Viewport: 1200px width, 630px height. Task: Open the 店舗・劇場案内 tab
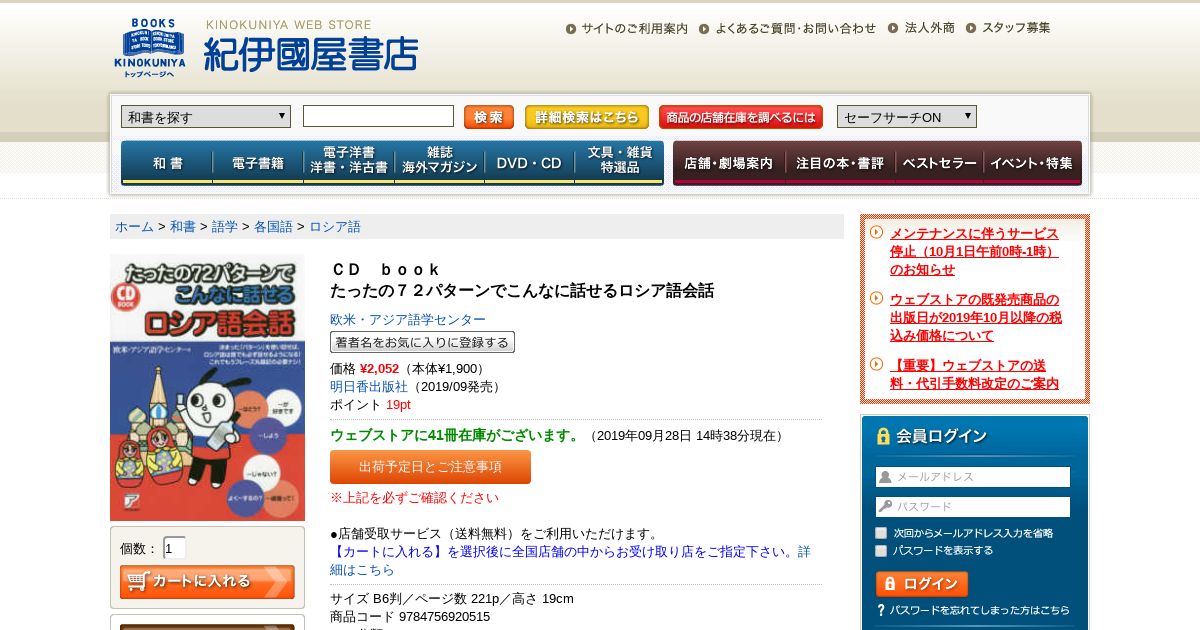(x=729, y=163)
